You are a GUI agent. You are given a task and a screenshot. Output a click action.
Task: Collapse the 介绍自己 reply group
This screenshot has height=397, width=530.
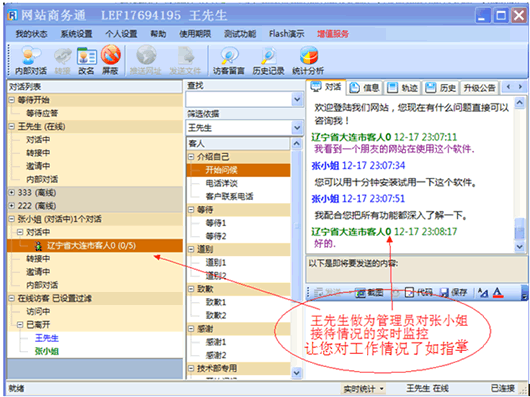191,157
